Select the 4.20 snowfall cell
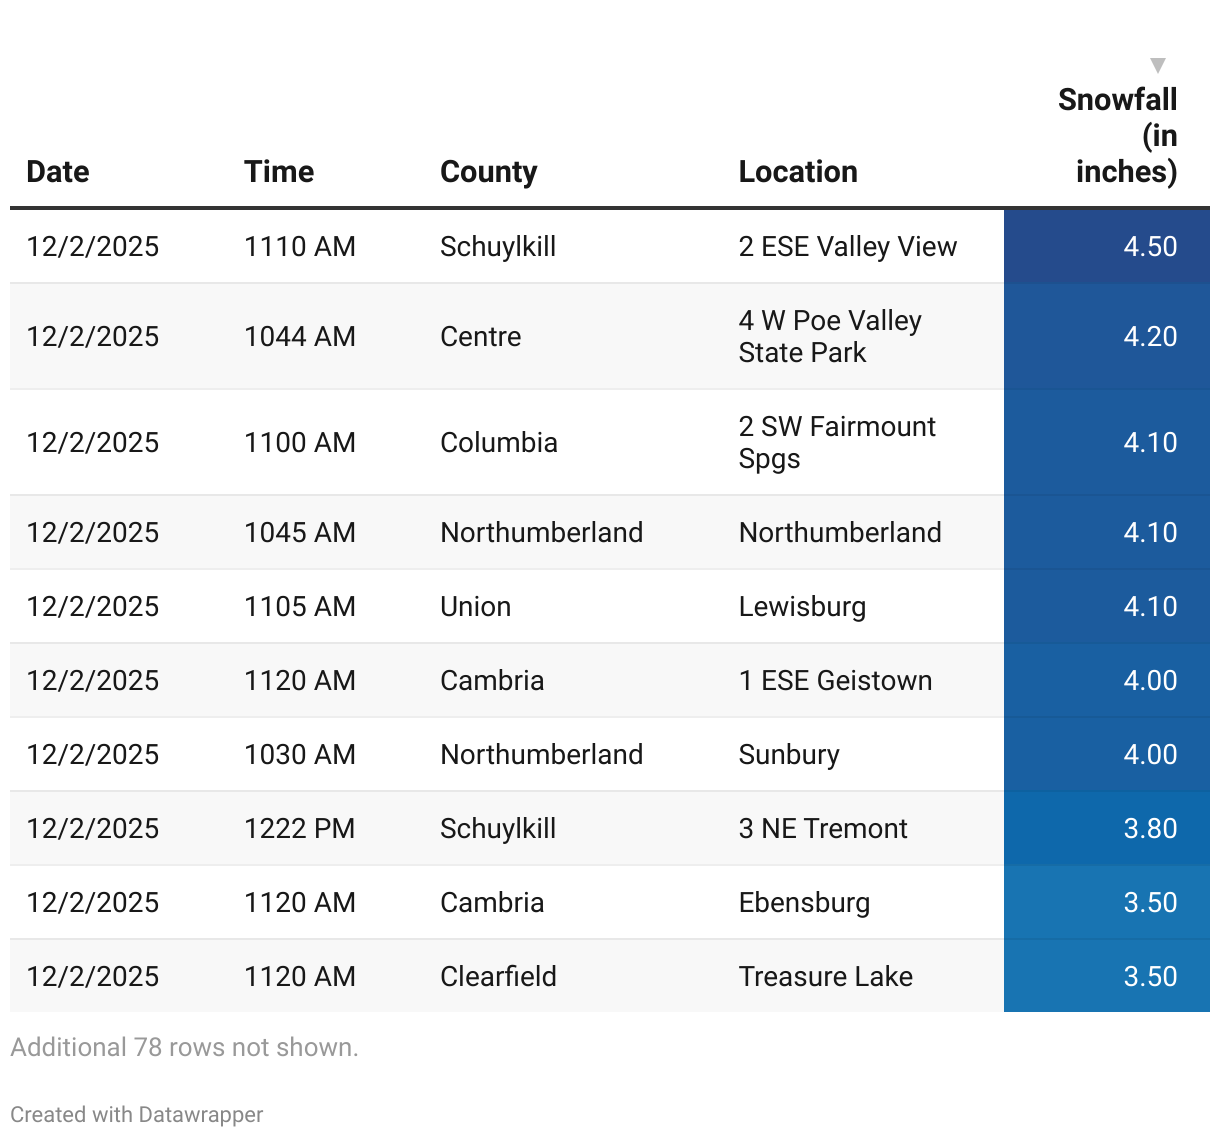This screenshot has height=1138, width=1220. (x=1106, y=337)
